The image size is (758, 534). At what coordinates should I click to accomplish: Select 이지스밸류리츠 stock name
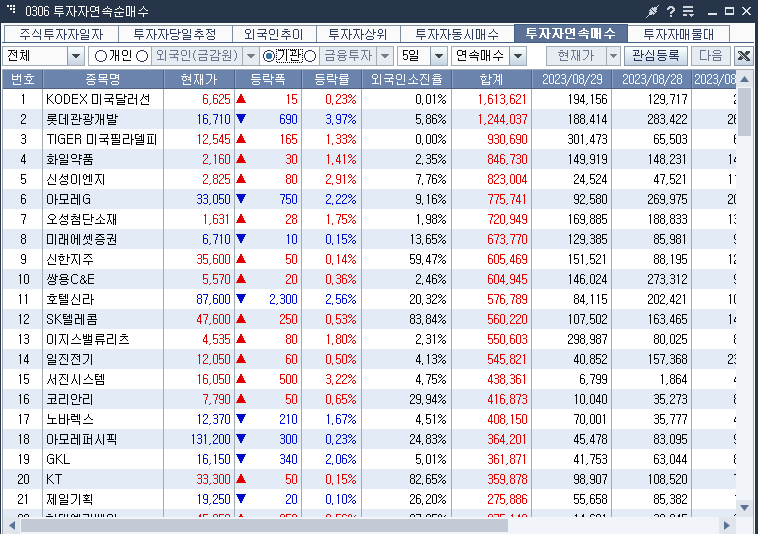tap(87, 340)
